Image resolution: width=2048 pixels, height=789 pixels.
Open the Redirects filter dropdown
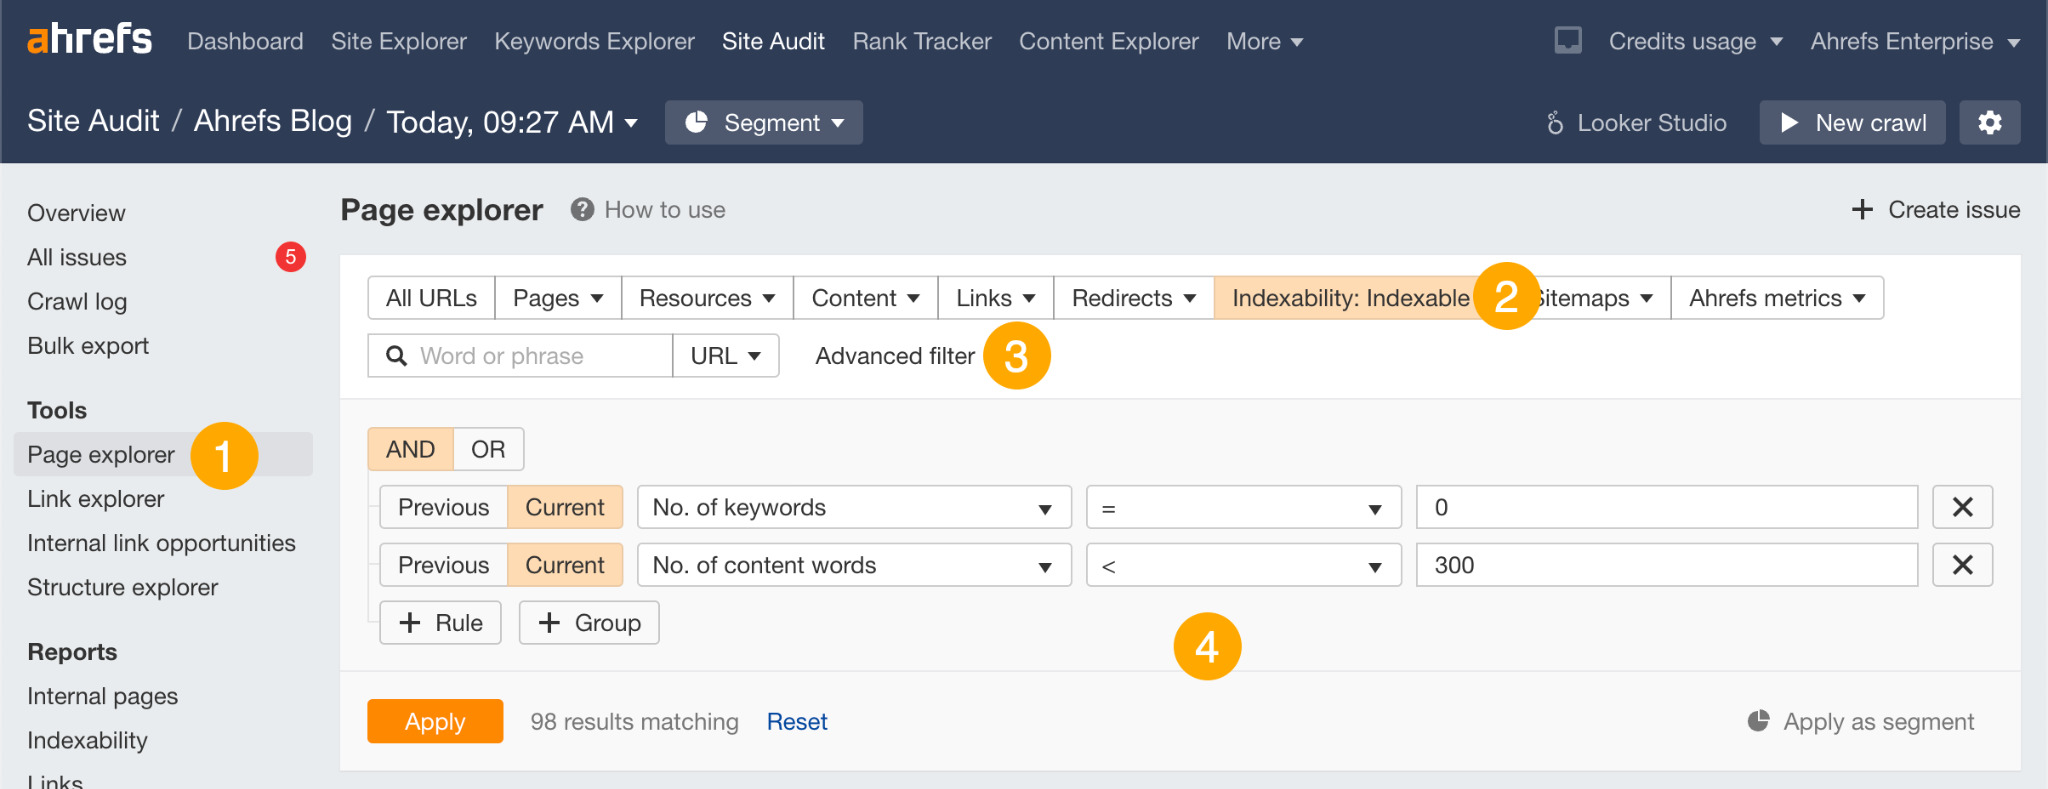[1134, 298]
